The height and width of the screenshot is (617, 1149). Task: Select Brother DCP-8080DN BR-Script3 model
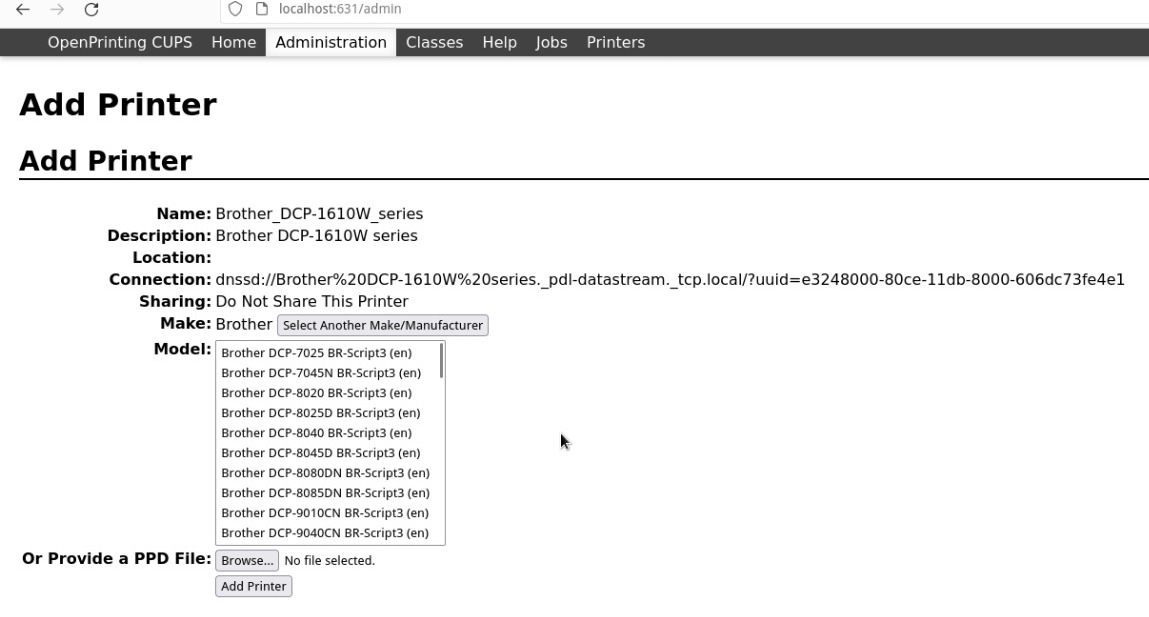(x=328, y=473)
